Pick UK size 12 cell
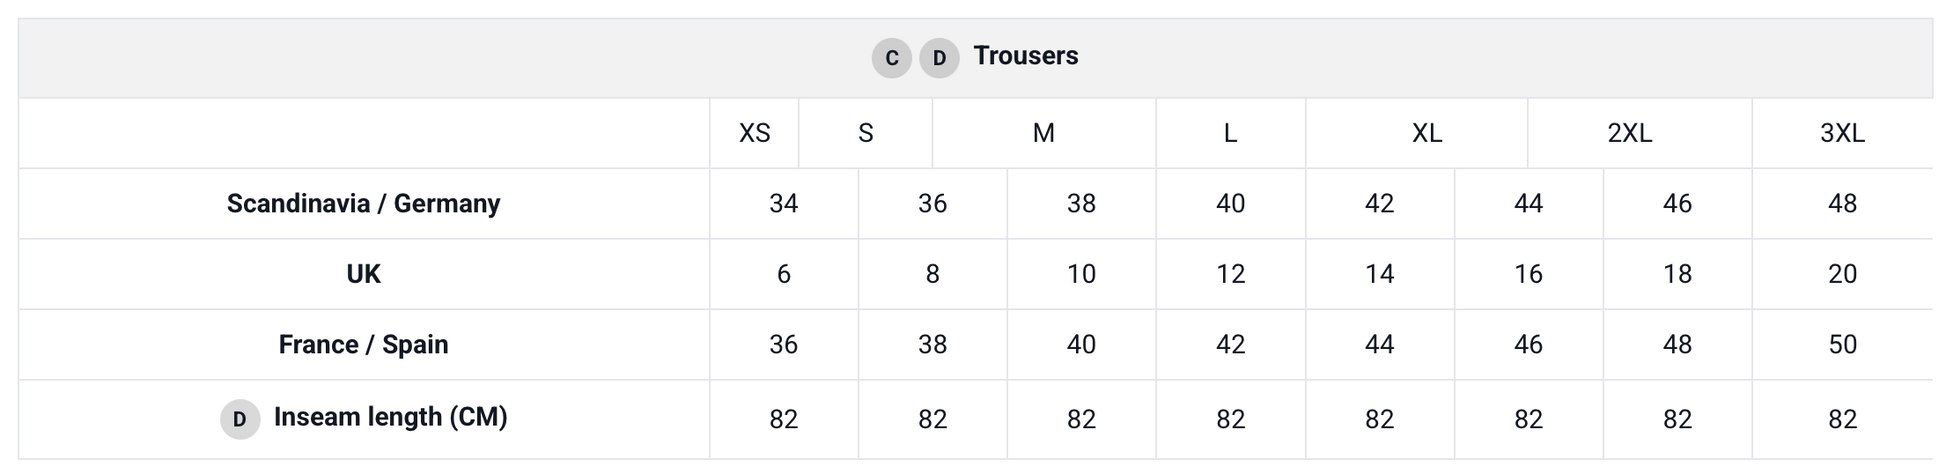1946x467 pixels. click(x=1230, y=274)
